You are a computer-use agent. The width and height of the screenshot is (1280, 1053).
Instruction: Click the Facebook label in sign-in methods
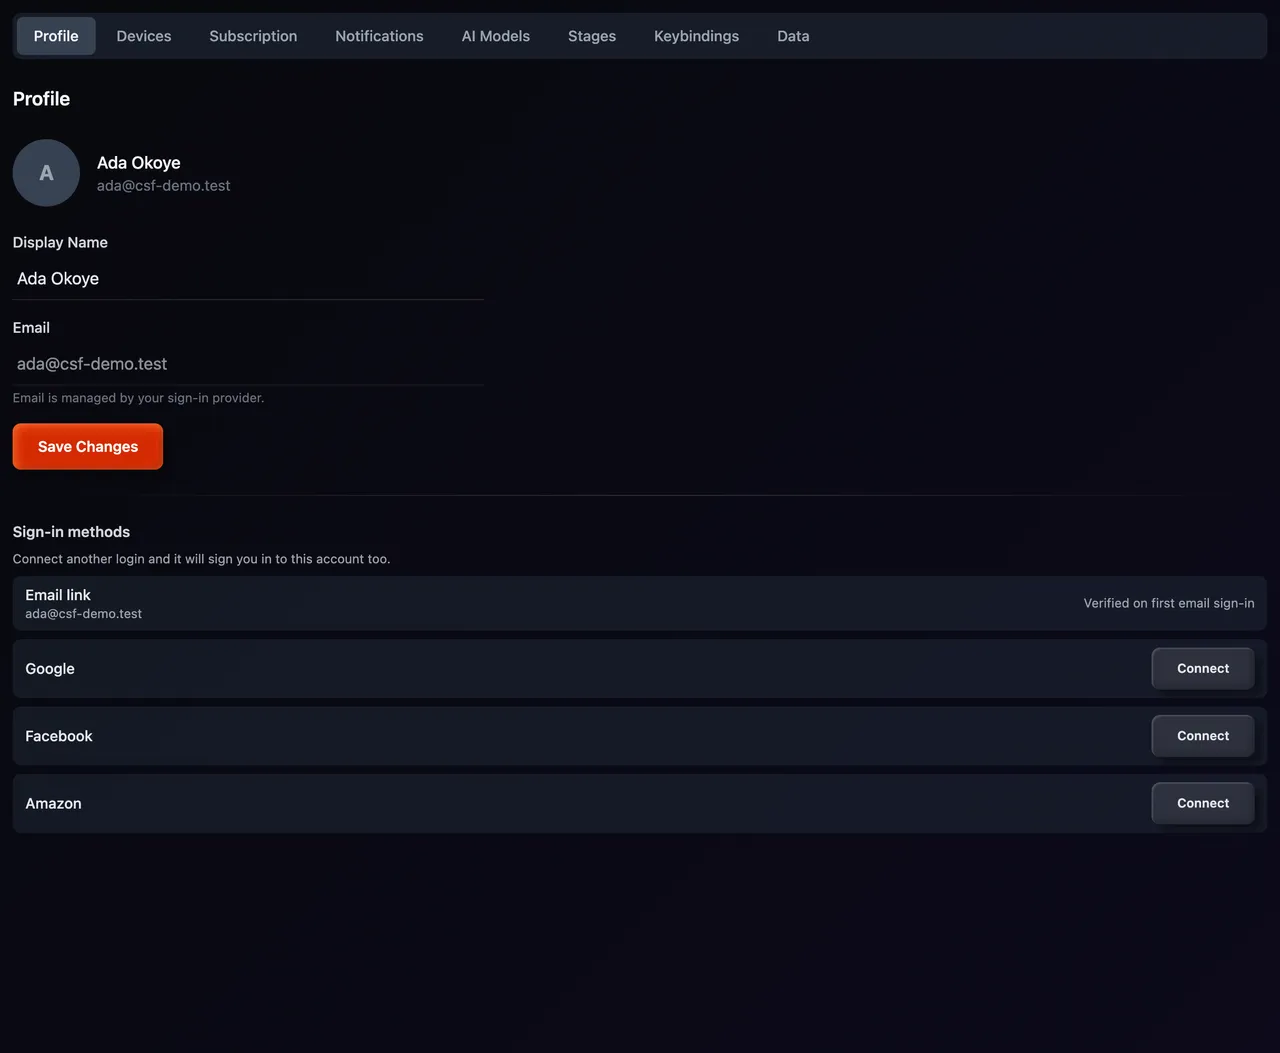59,736
